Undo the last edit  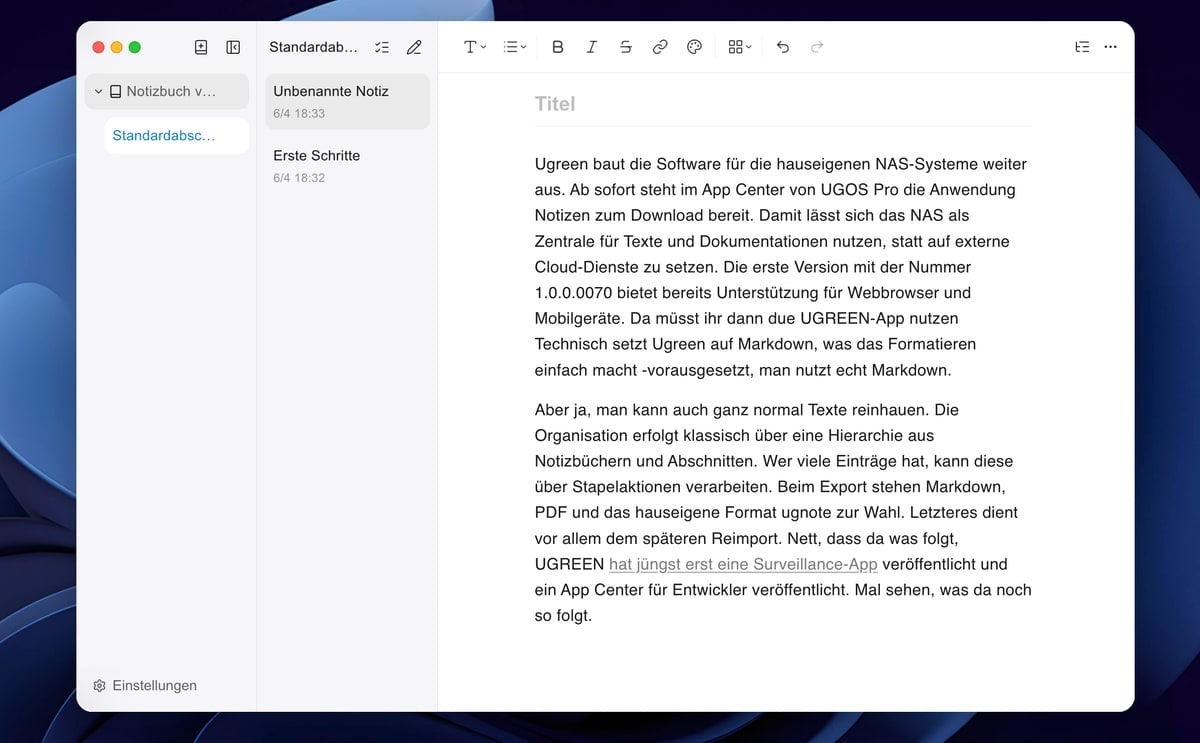tap(783, 47)
